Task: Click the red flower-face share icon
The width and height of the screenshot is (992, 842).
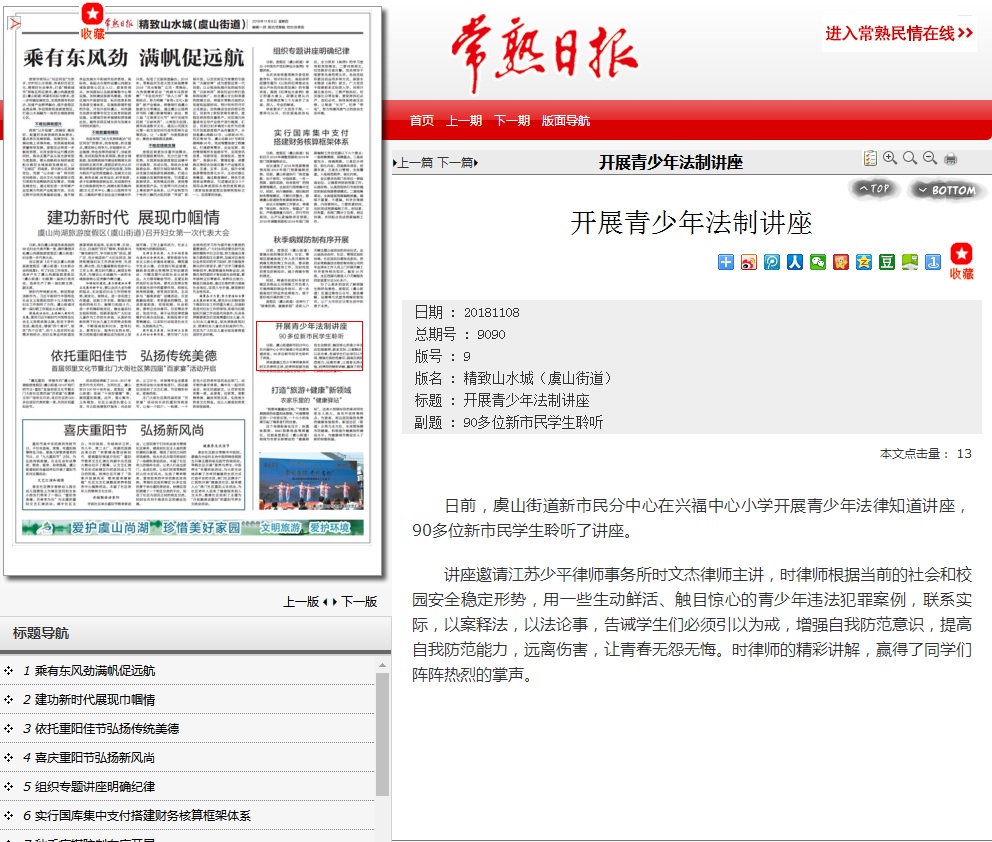Action: (x=841, y=262)
